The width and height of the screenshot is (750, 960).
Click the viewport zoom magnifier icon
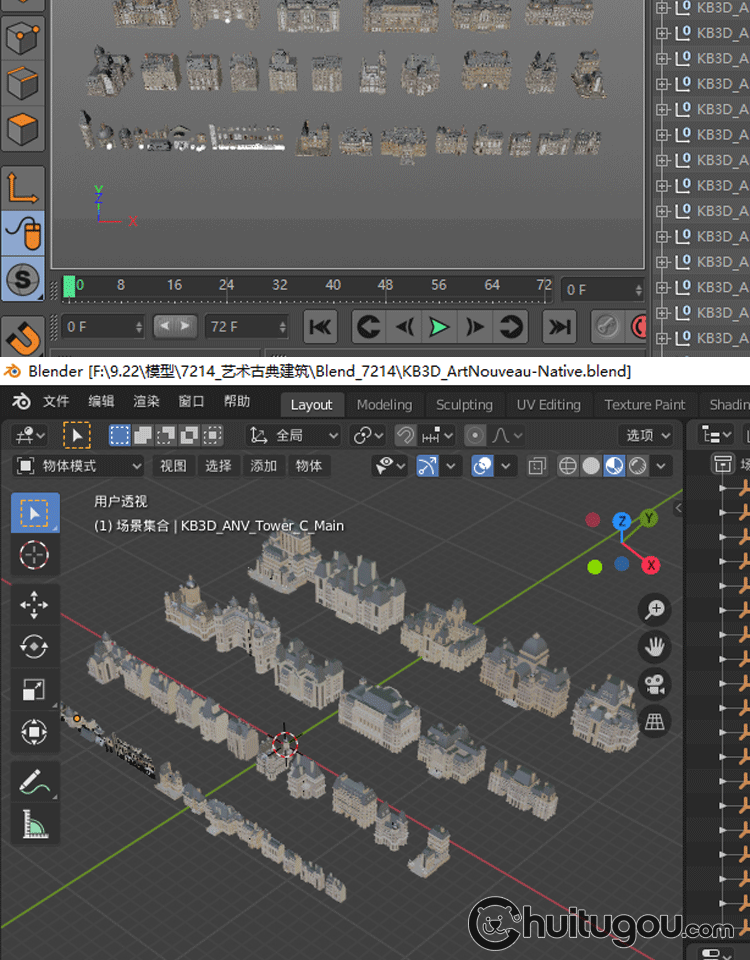(x=655, y=609)
